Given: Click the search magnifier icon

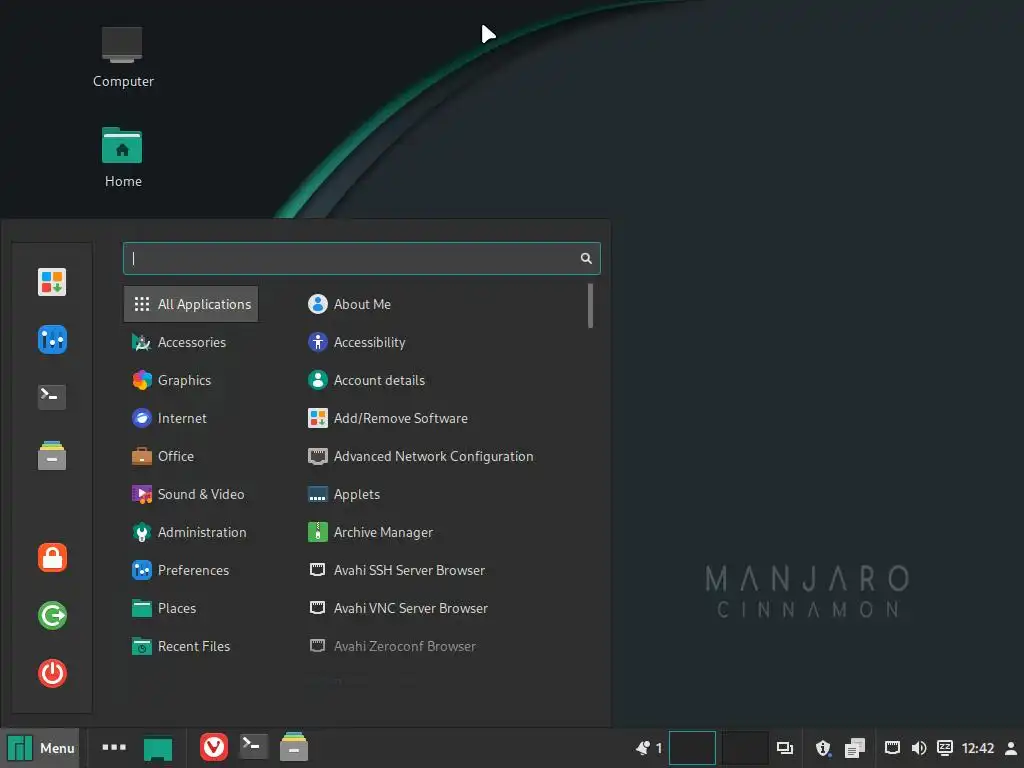Looking at the screenshot, I should click(x=586, y=259).
